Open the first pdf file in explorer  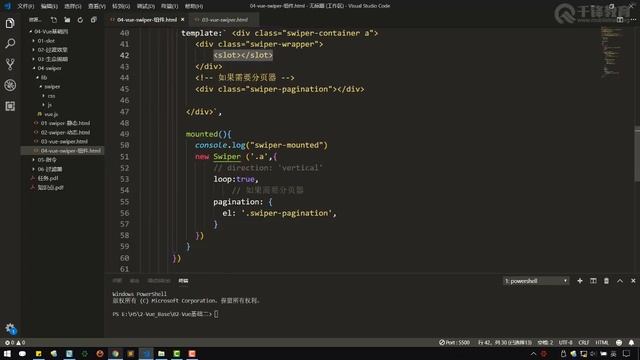click(48, 178)
